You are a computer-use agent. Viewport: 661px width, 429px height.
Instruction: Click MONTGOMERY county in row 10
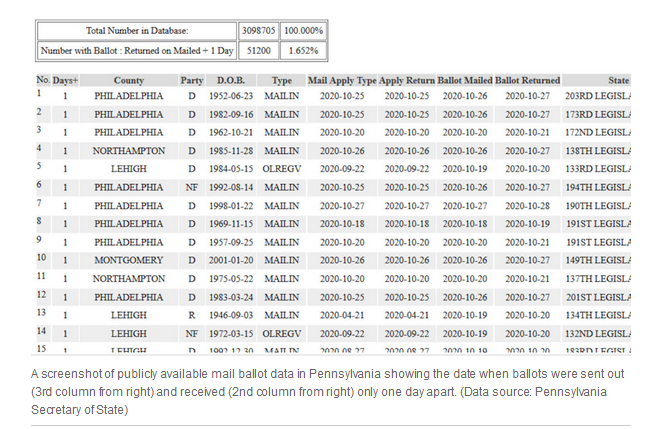pyautogui.click(x=129, y=260)
